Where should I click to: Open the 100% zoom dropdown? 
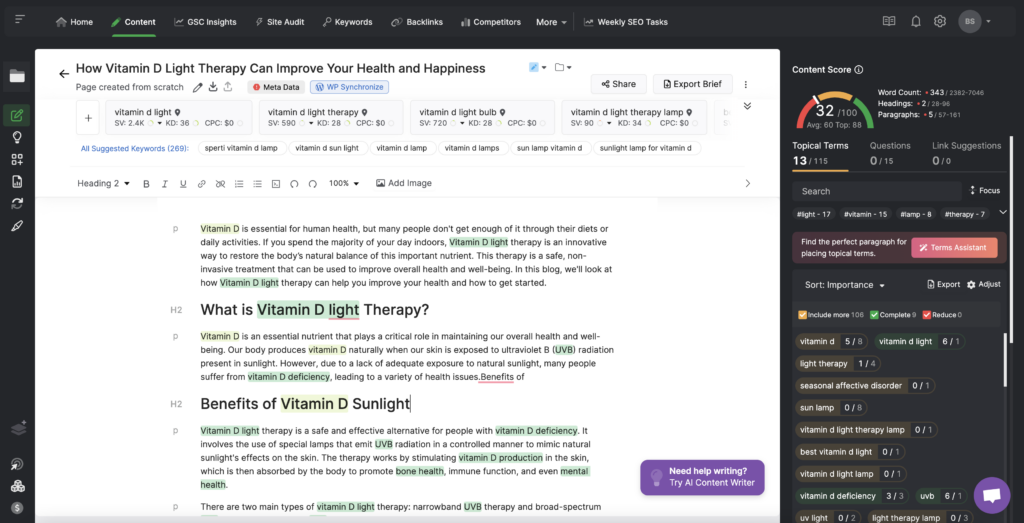click(344, 184)
